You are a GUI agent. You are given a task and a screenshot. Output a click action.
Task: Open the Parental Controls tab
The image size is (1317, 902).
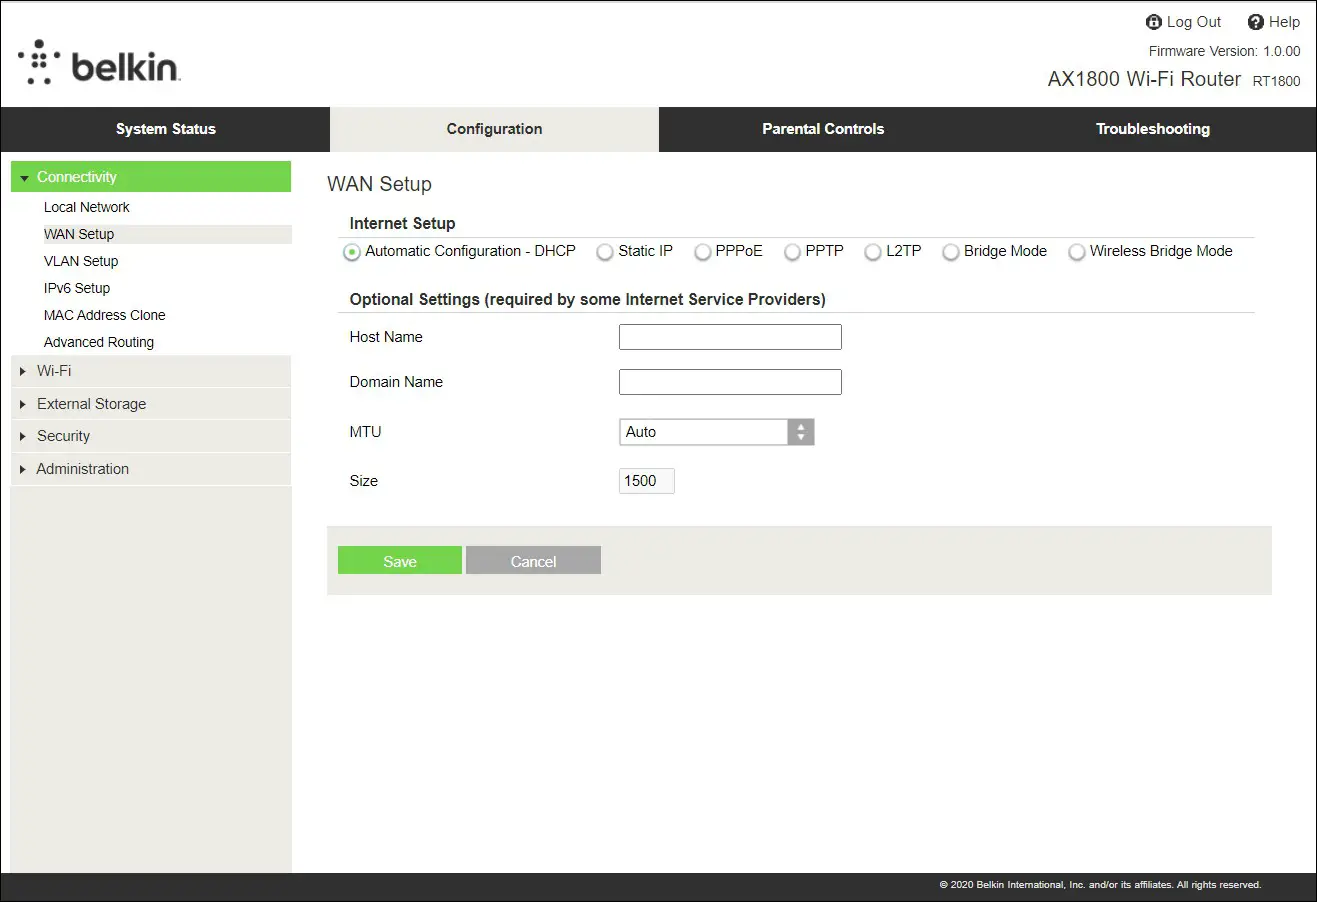[823, 129]
